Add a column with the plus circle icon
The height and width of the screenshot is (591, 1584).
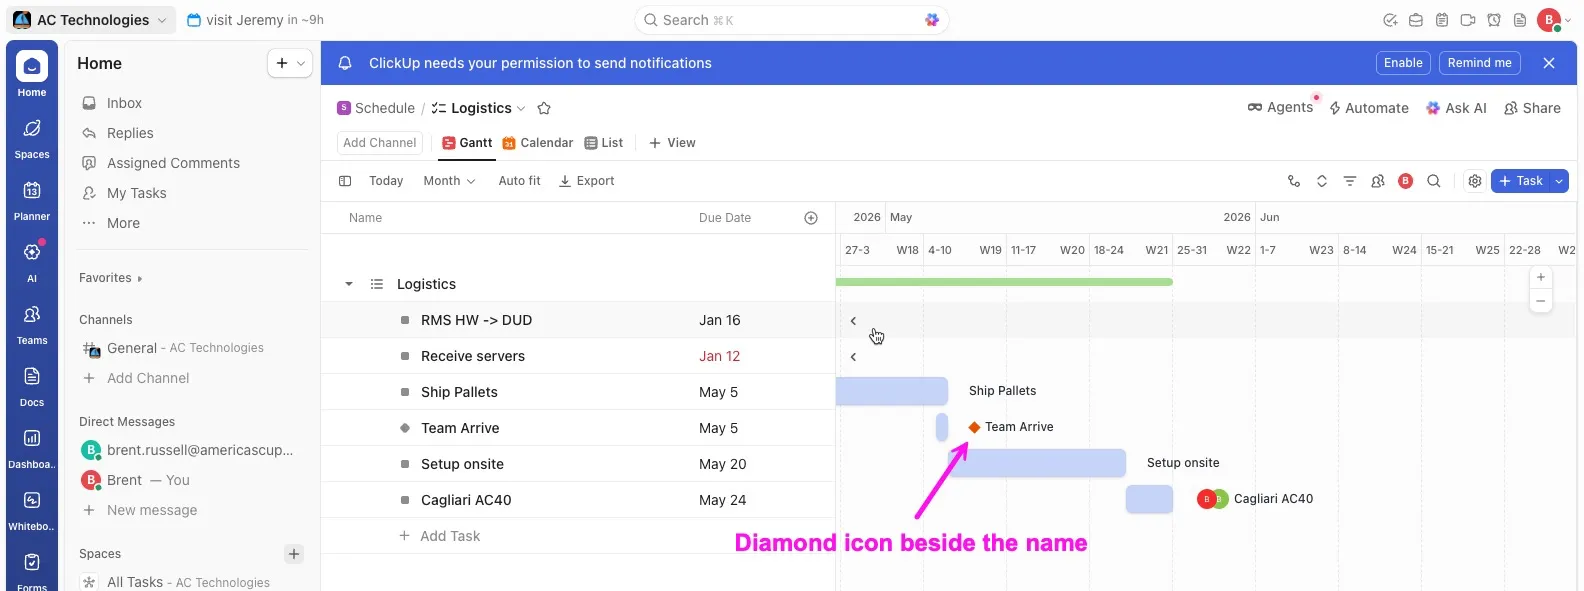(x=811, y=218)
